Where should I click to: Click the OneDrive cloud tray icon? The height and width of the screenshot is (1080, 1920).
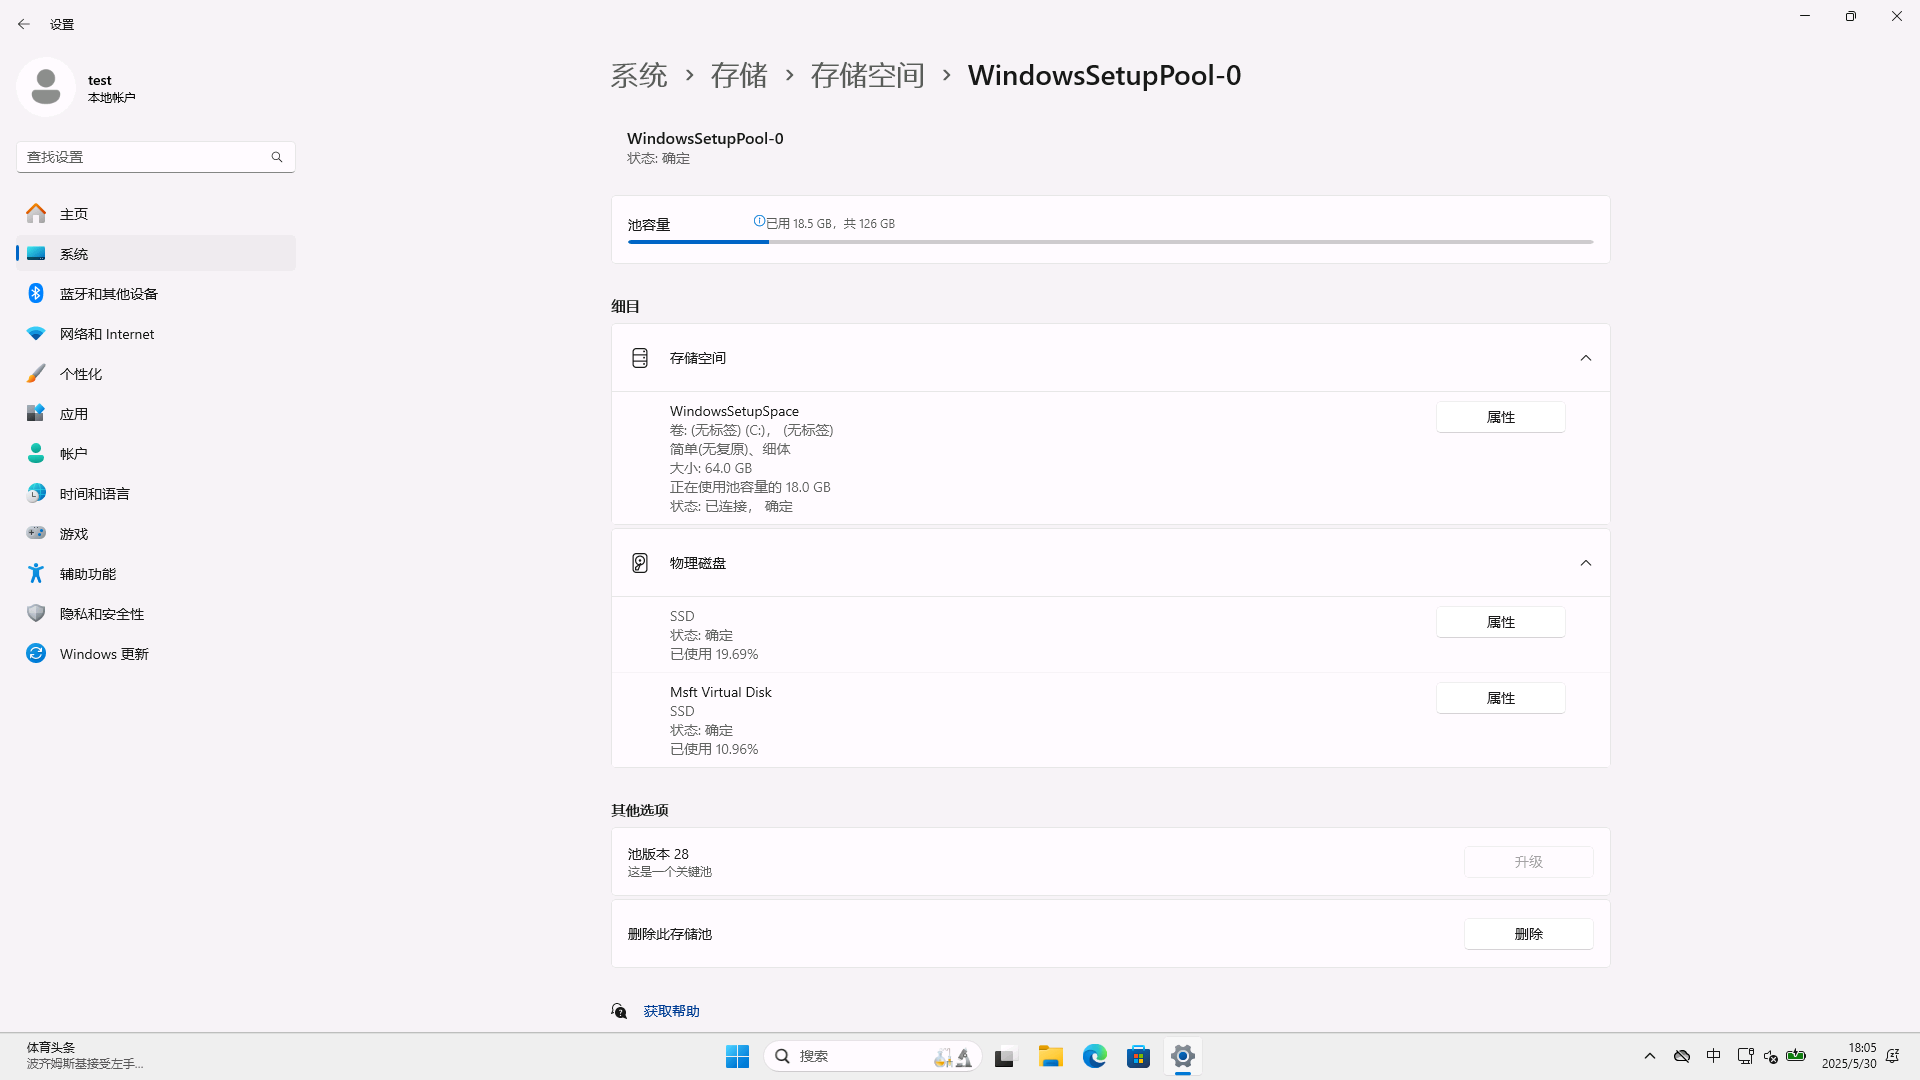pyautogui.click(x=1682, y=1056)
